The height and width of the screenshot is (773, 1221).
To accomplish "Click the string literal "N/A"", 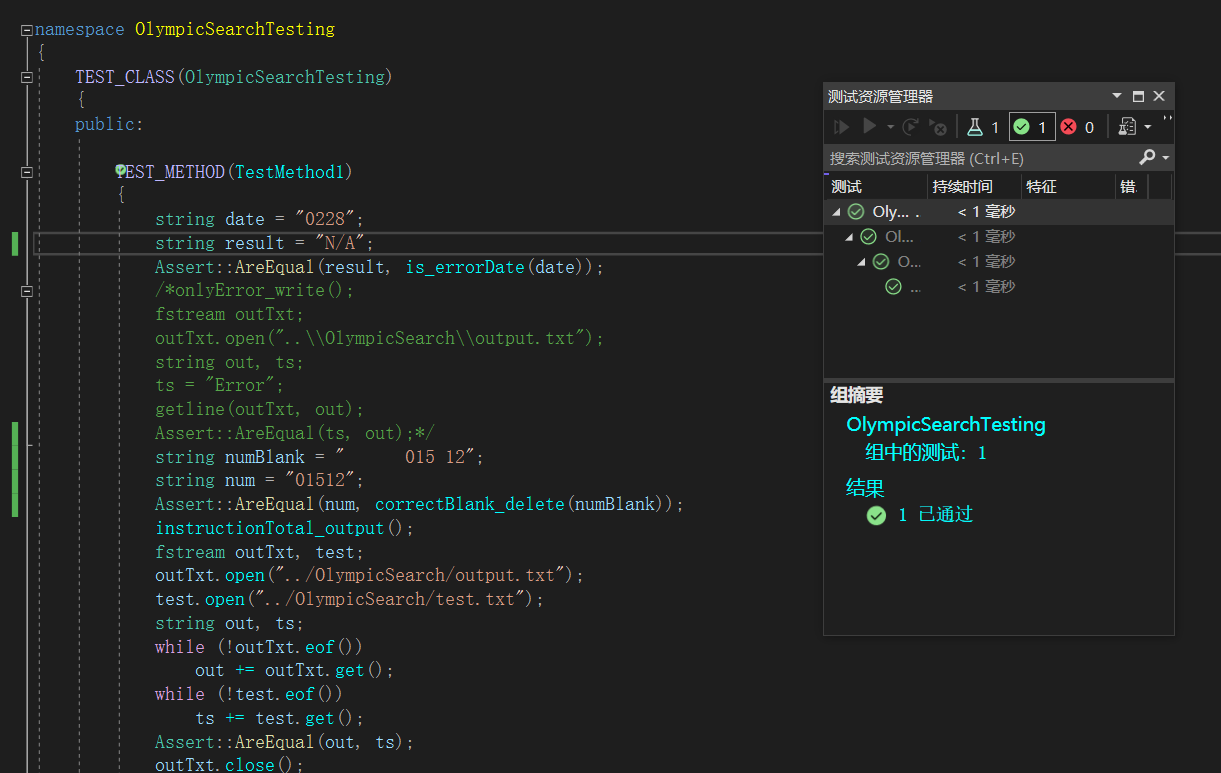I will pyautogui.click(x=339, y=243).
